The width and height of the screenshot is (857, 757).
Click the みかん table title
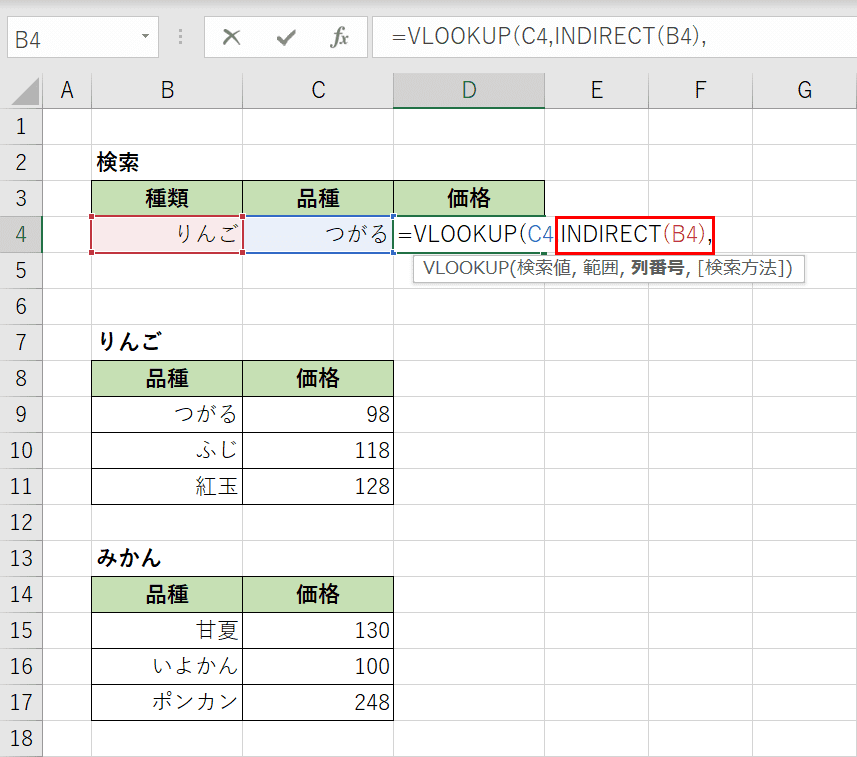click(129, 558)
